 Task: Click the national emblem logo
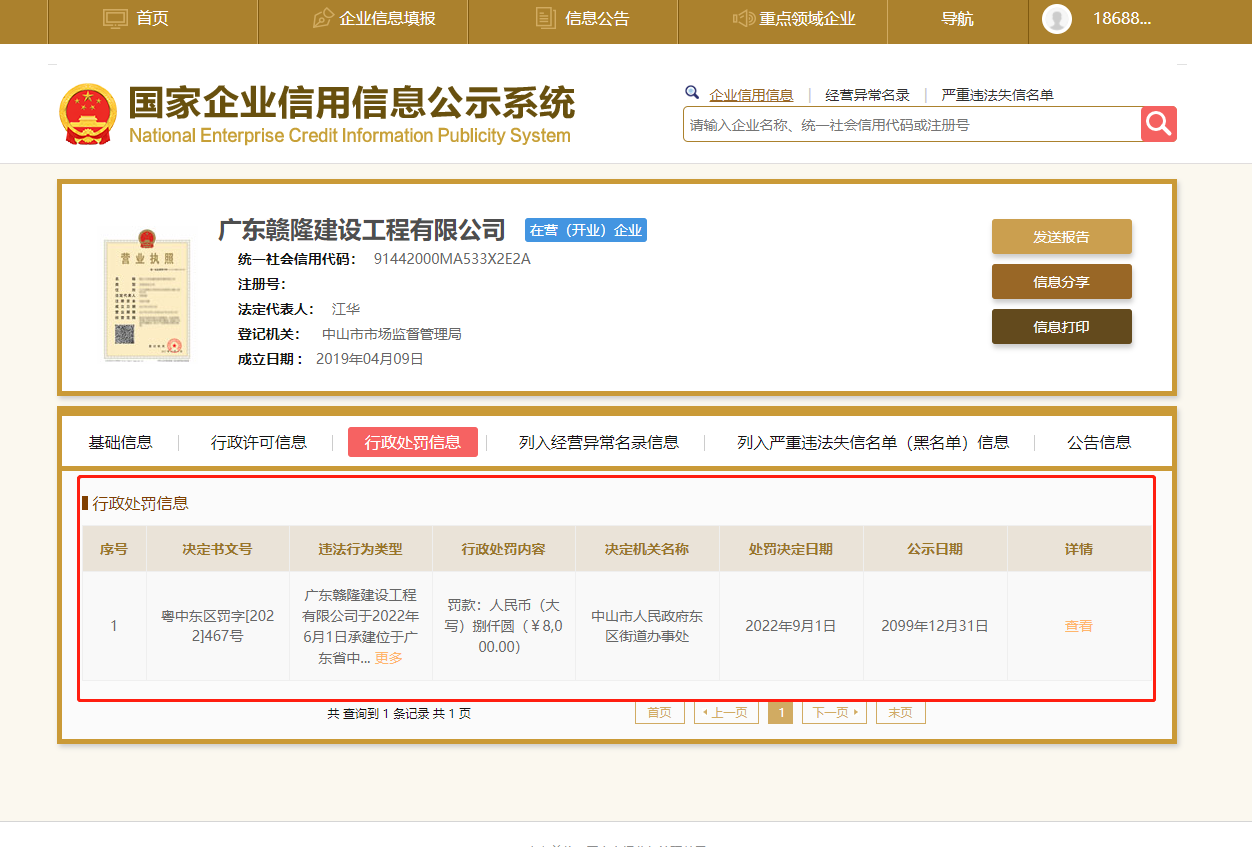point(88,114)
